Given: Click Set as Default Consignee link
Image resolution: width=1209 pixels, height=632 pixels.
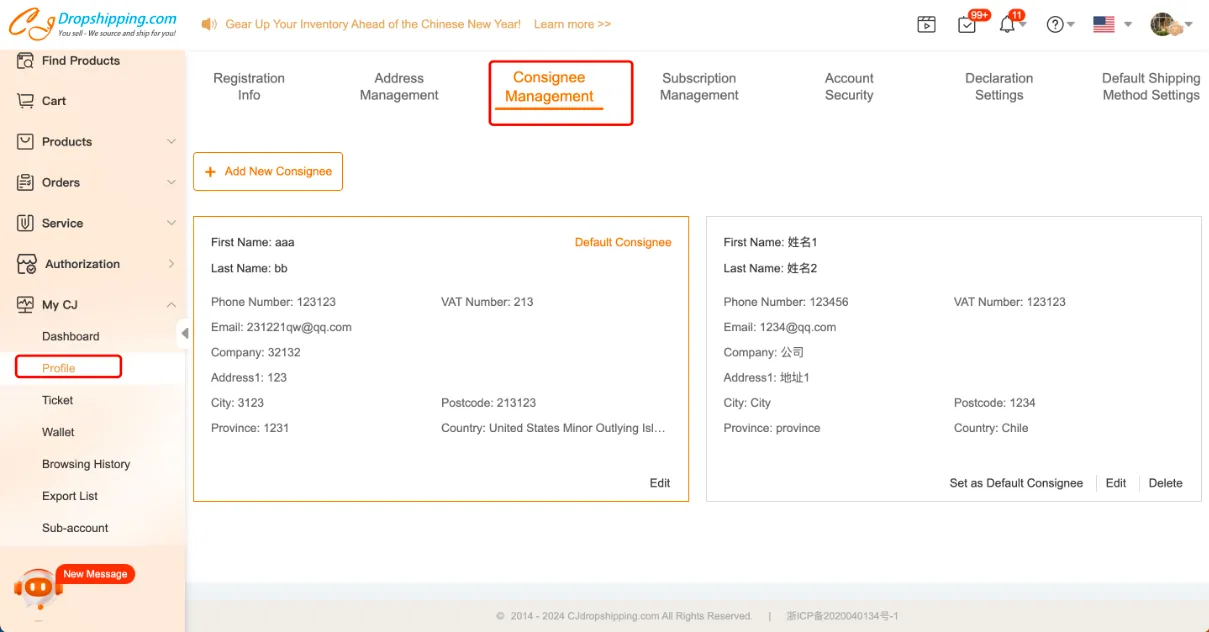Looking at the screenshot, I should [1016, 483].
